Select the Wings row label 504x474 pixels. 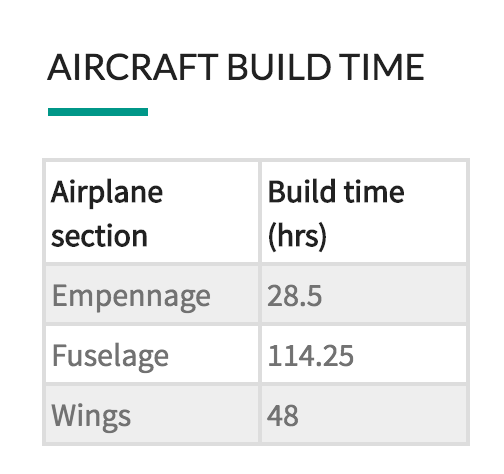click(91, 417)
